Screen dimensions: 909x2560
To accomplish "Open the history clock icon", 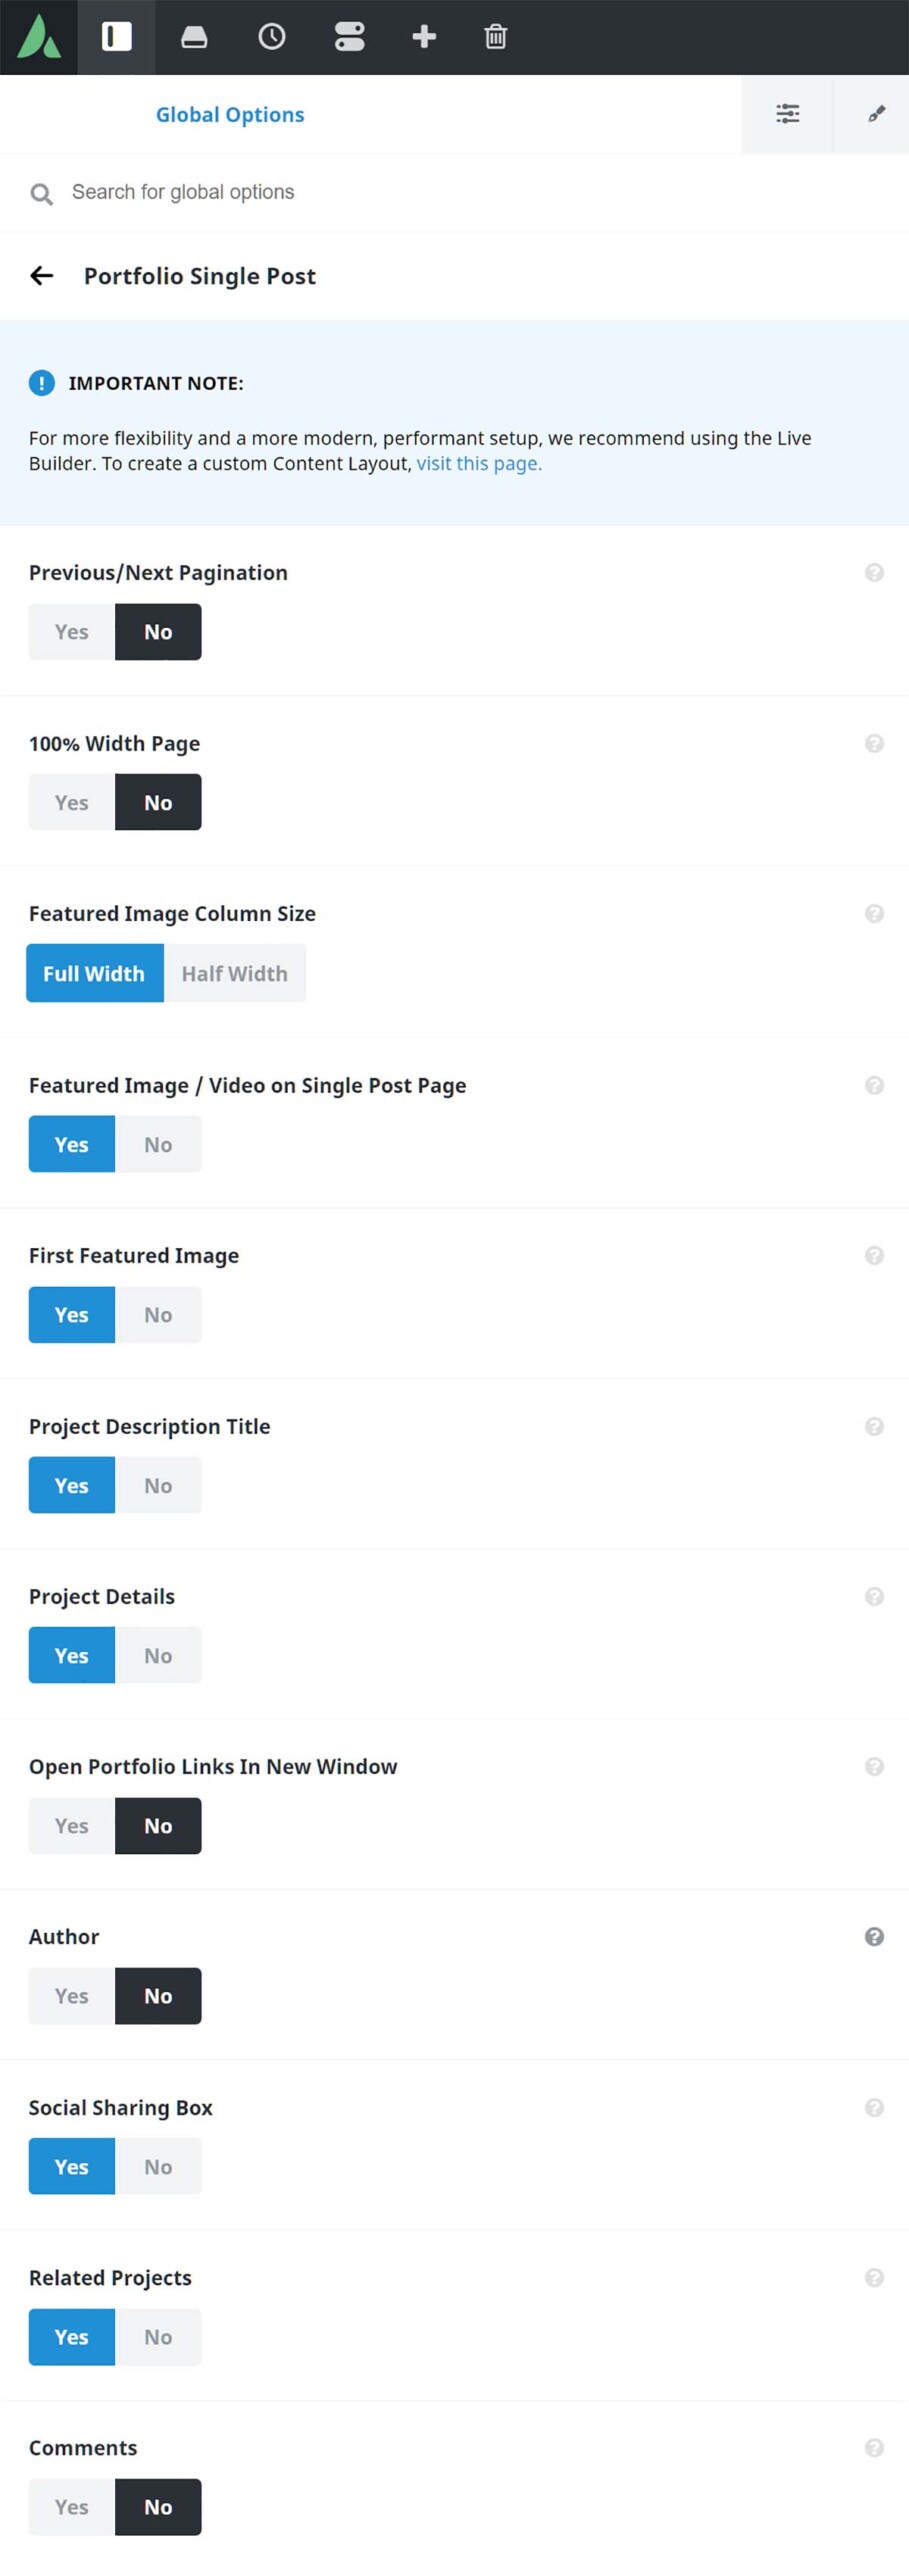I will (272, 37).
